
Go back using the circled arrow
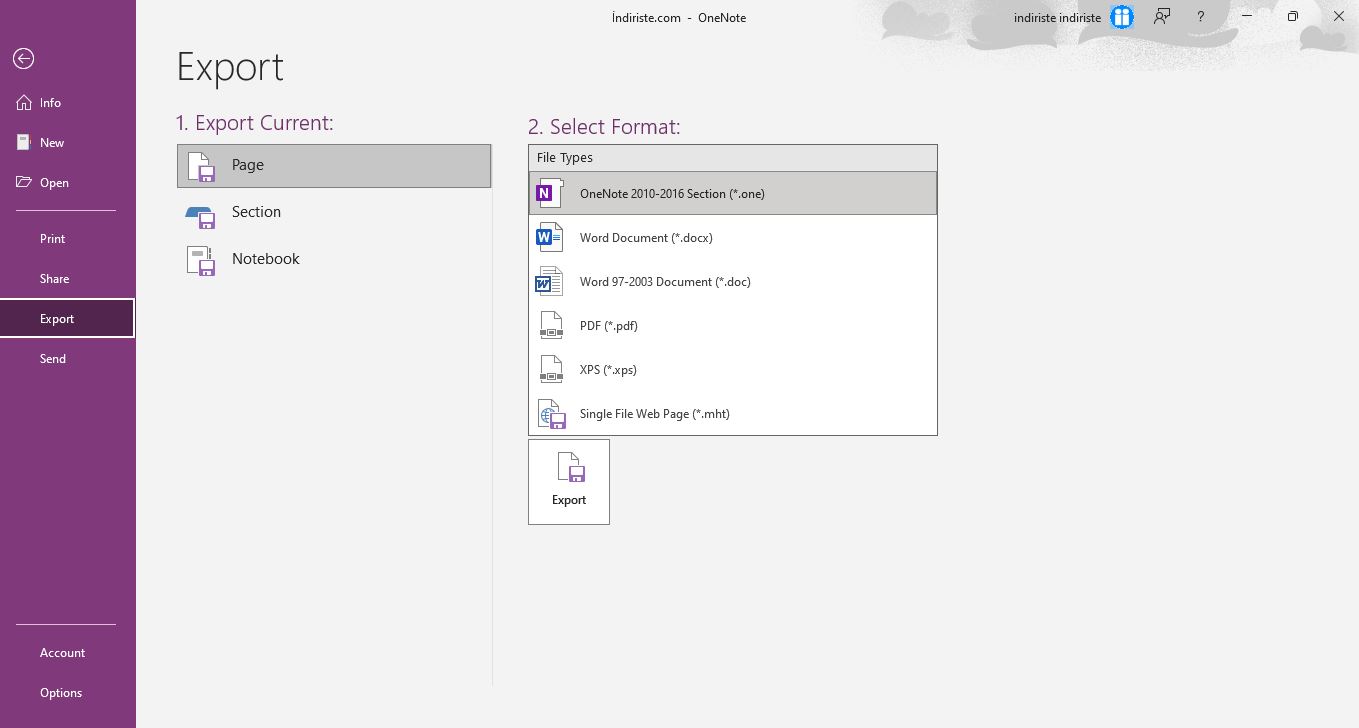(24, 59)
